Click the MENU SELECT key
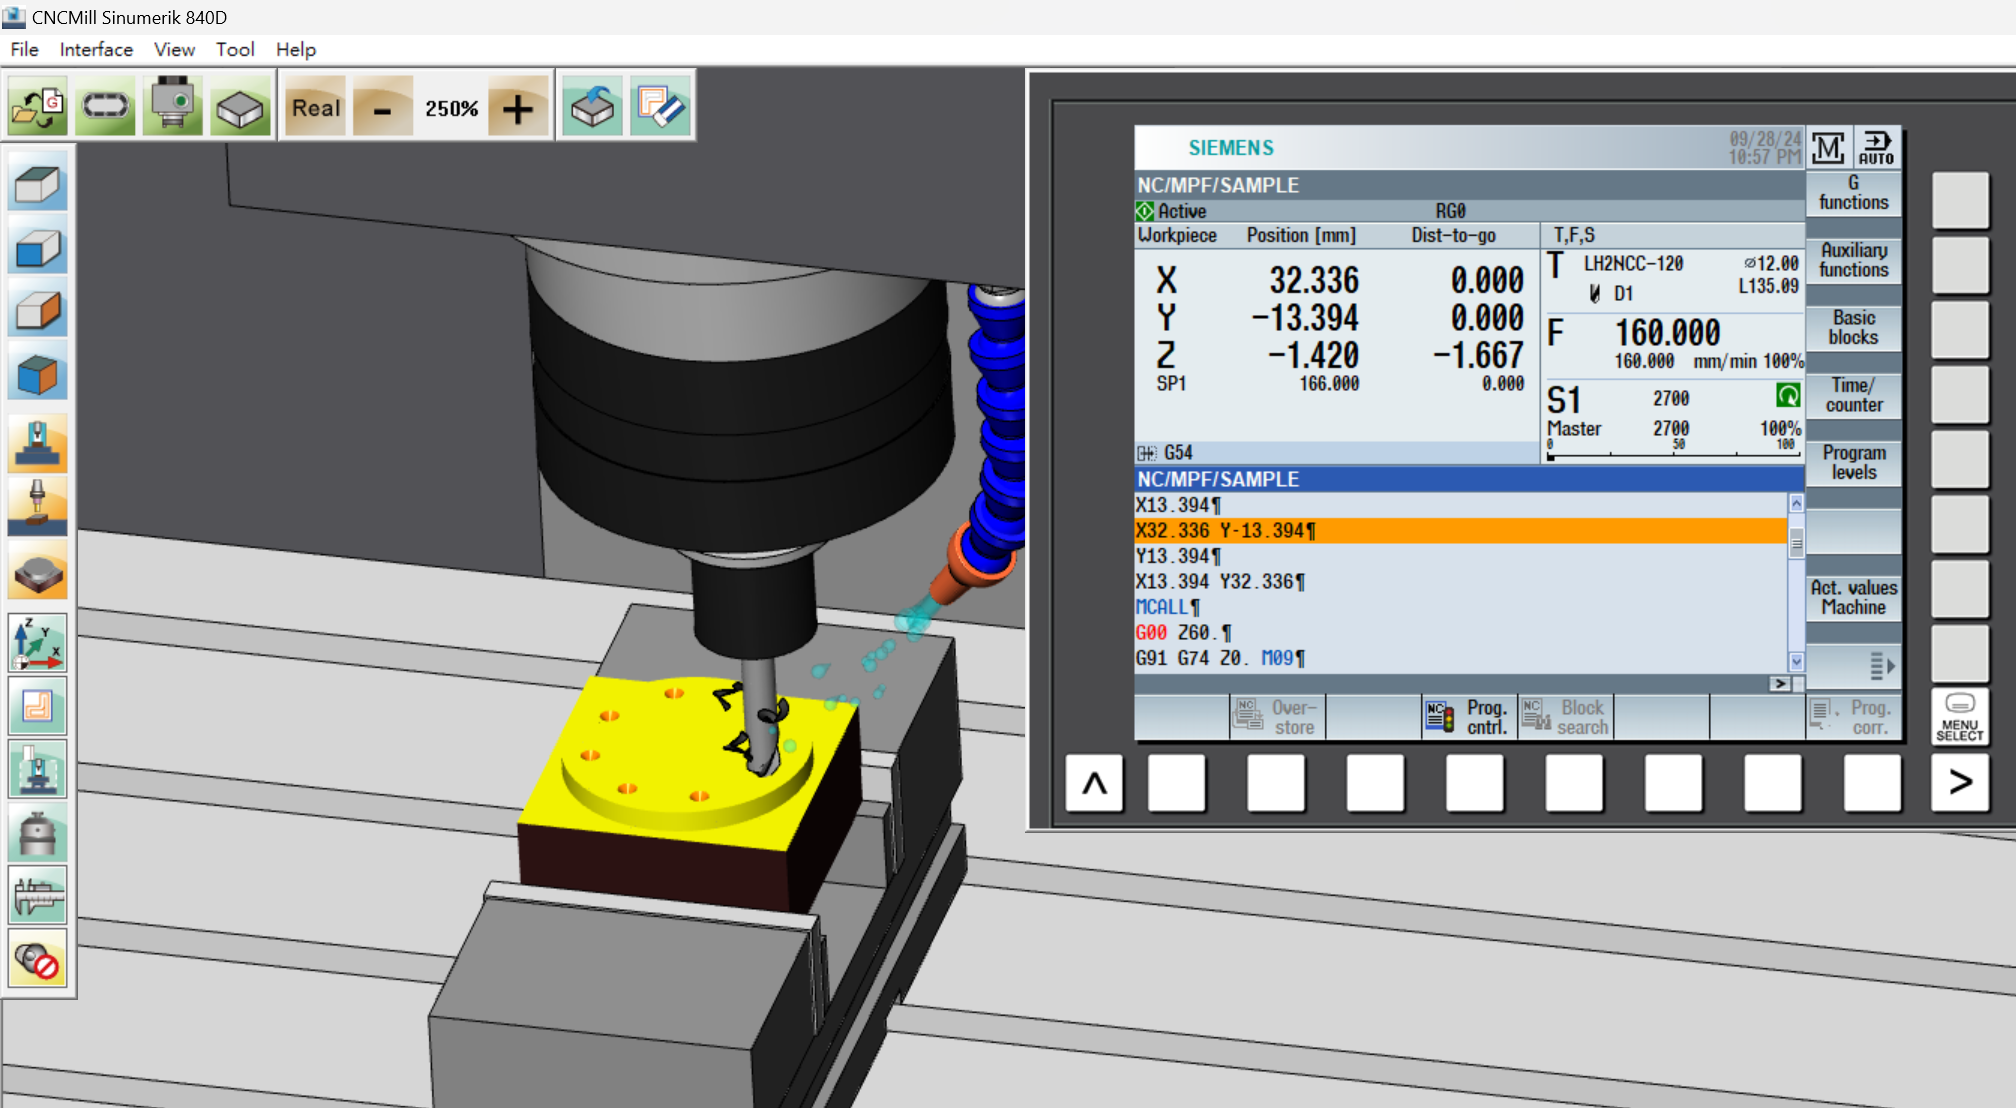Image resolution: width=2016 pixels, height=1108 pixels. click(1959, 717)
